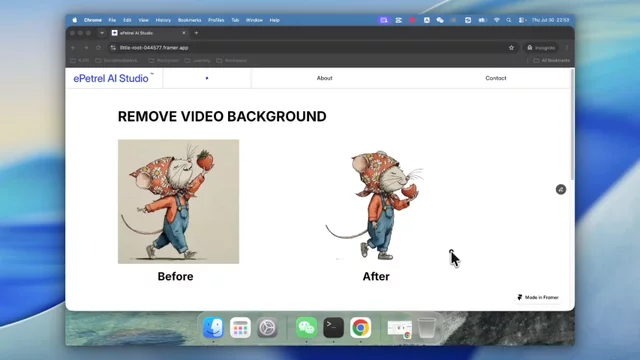
Task: Open Google Chrome from the Dock
Action: [x=360, y=327]
